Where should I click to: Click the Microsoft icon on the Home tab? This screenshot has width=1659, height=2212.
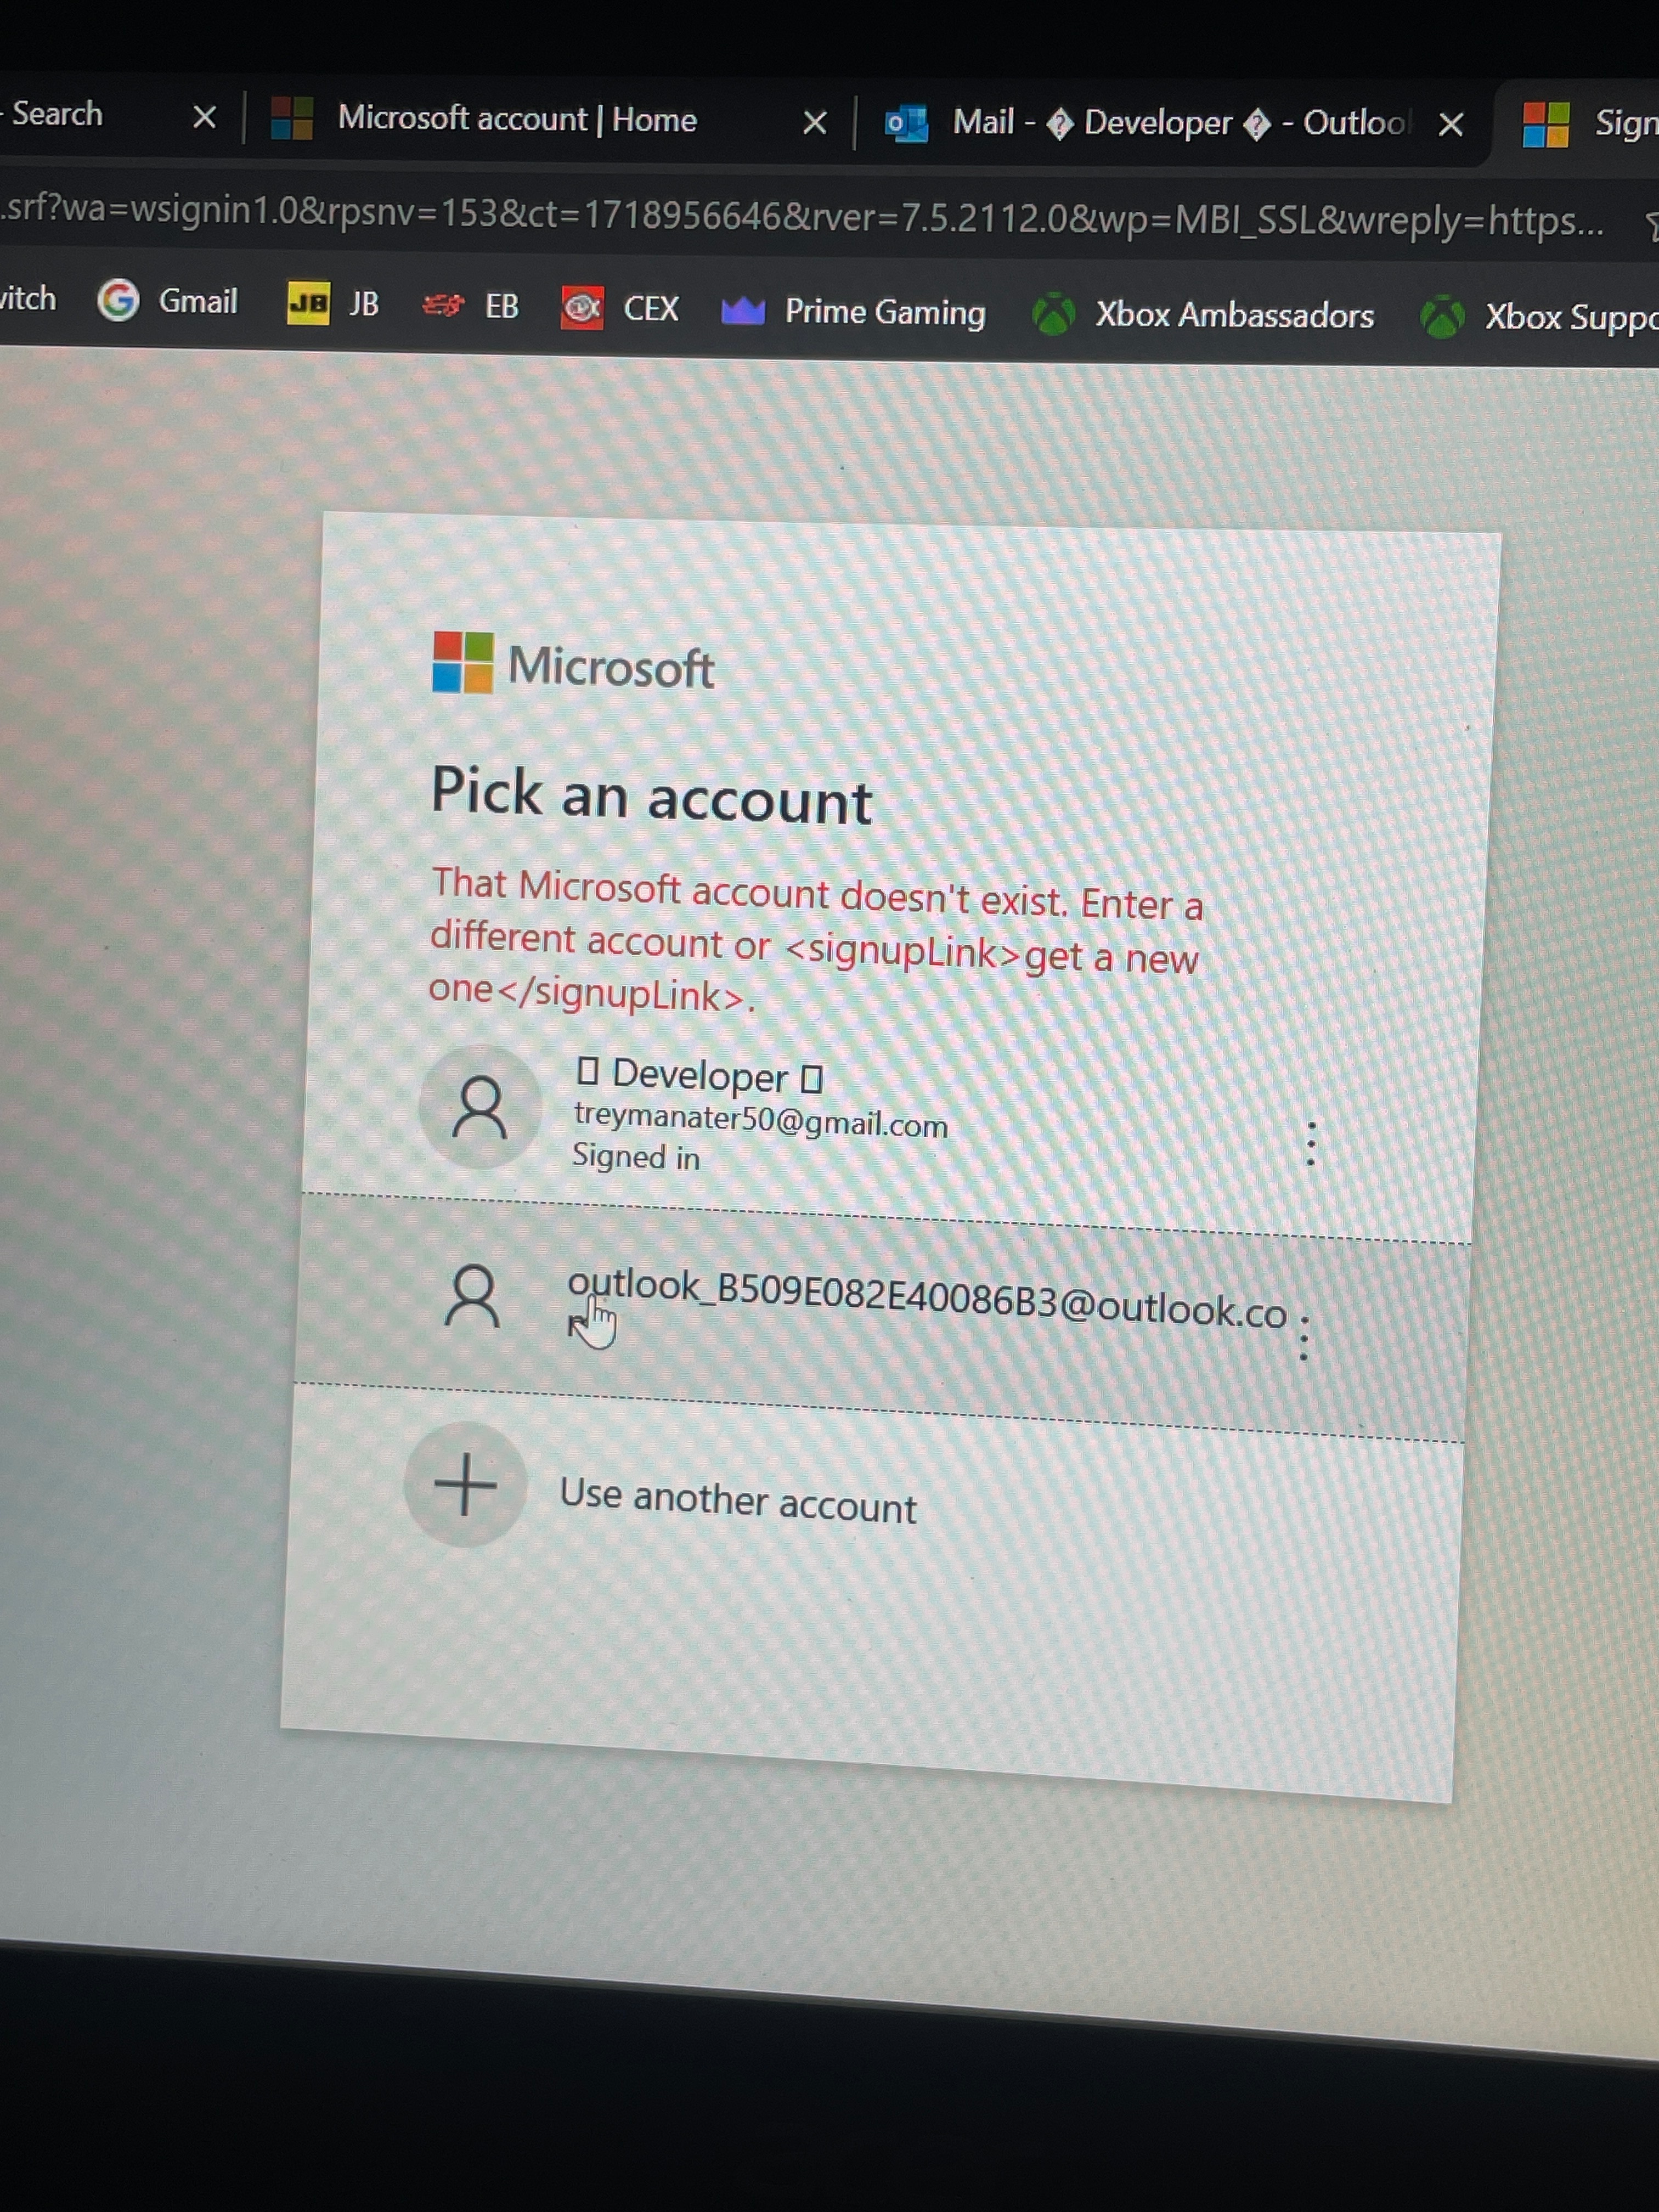point(292,117)
